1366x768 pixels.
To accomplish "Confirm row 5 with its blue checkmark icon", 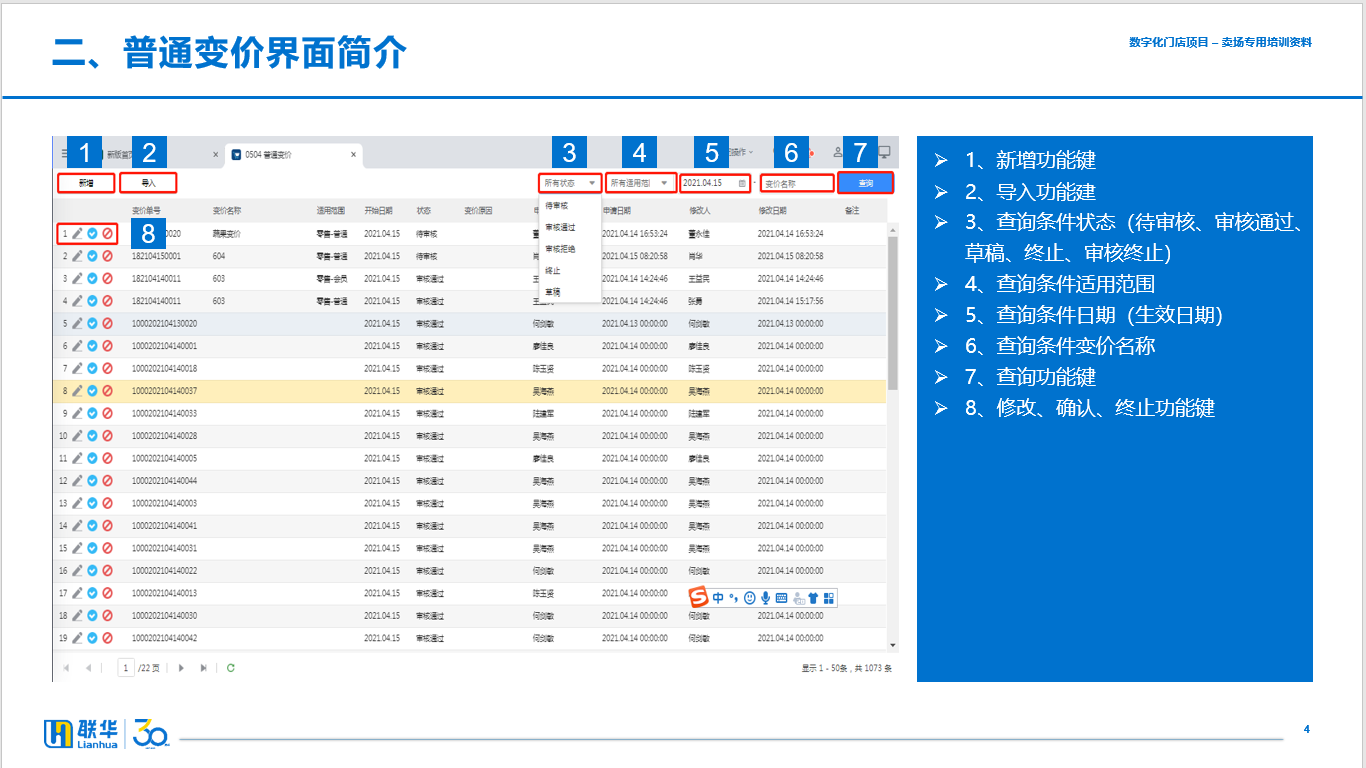I will (92, 323).
